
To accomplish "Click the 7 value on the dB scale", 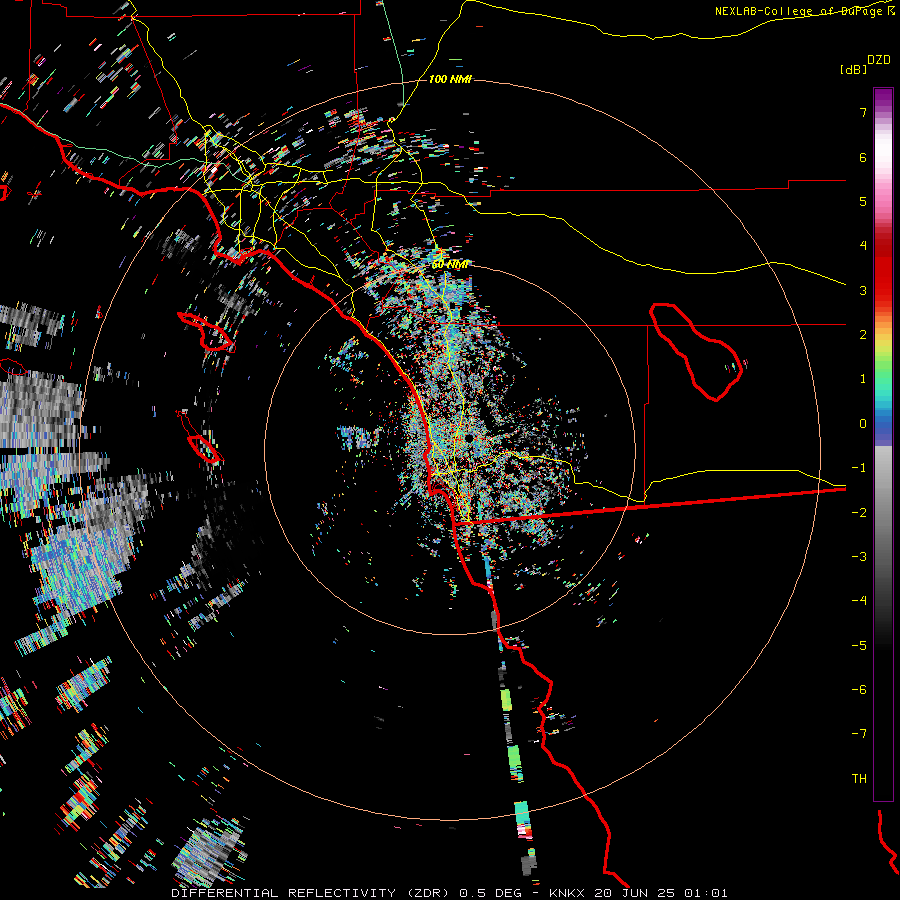I will pyautogui.click(x=863, y=112).
